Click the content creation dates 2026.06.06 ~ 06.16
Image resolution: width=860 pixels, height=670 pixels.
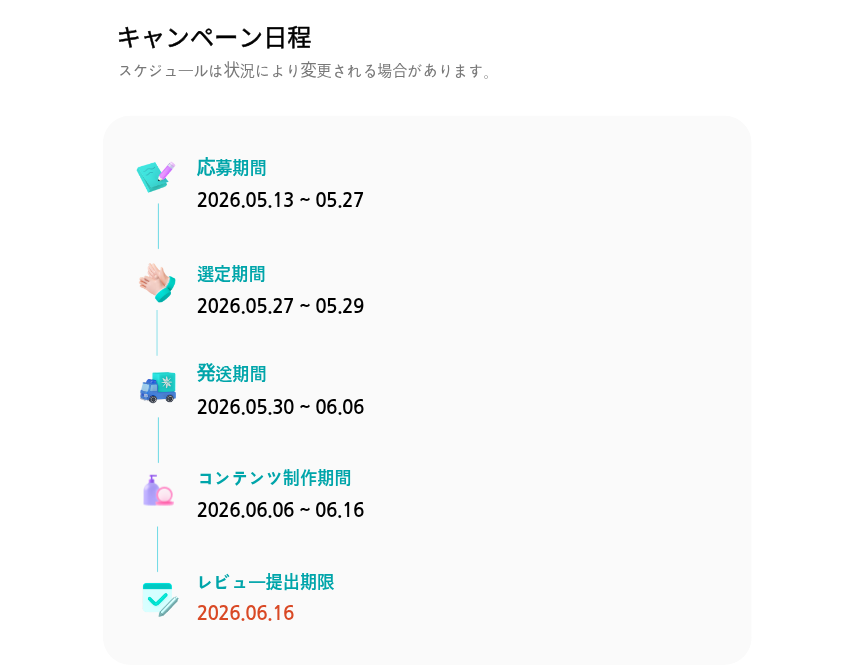[x=280, y=510]
